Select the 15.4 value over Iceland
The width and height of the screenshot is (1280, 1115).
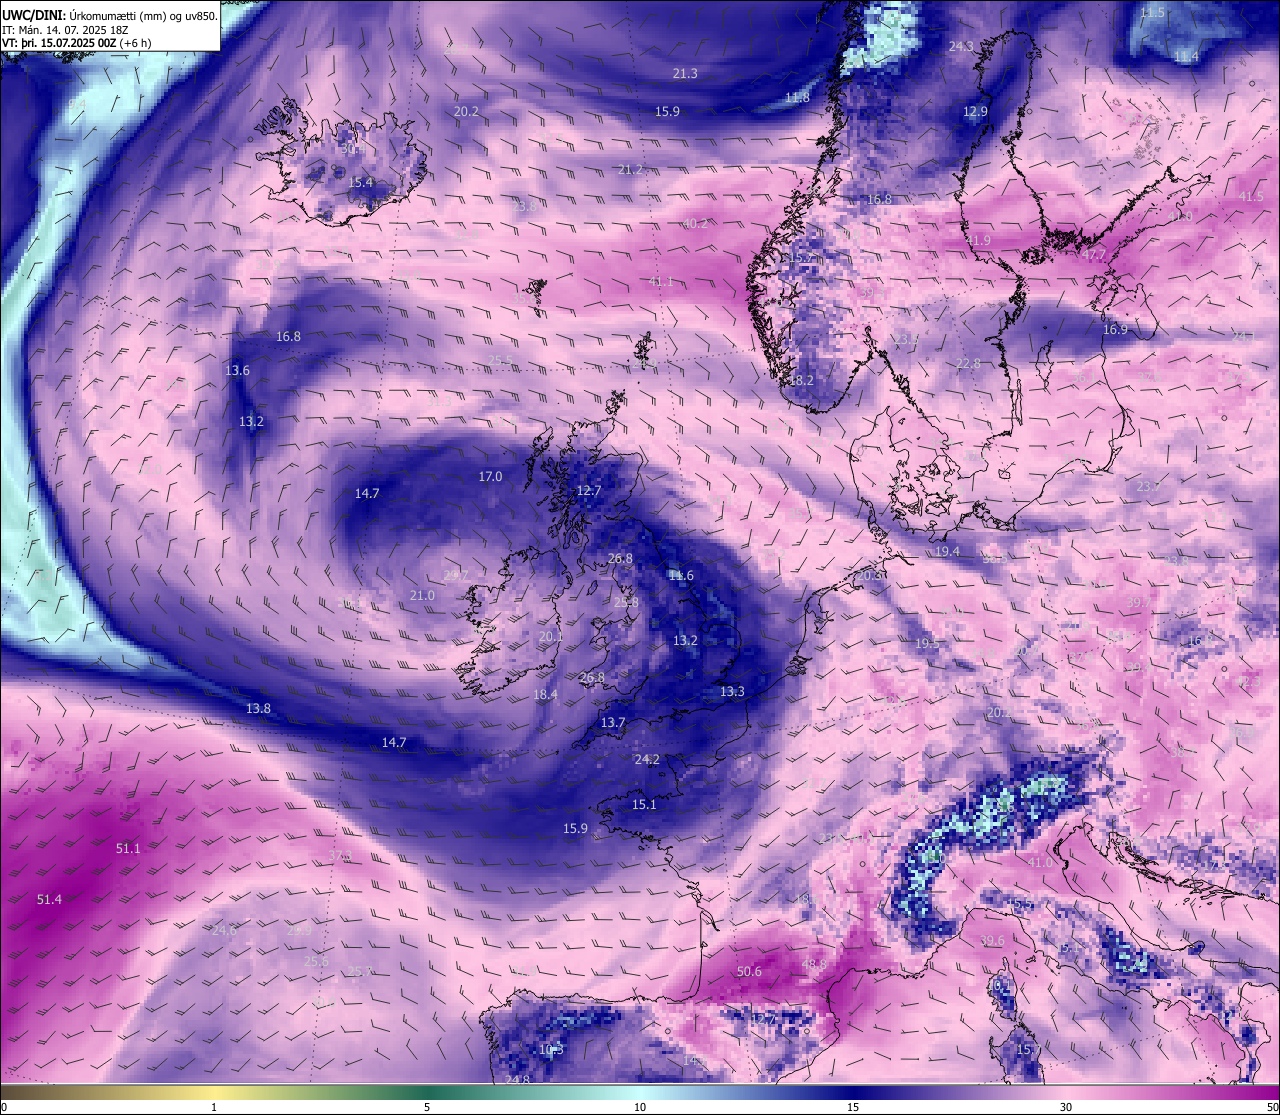[x=360, y=183]
